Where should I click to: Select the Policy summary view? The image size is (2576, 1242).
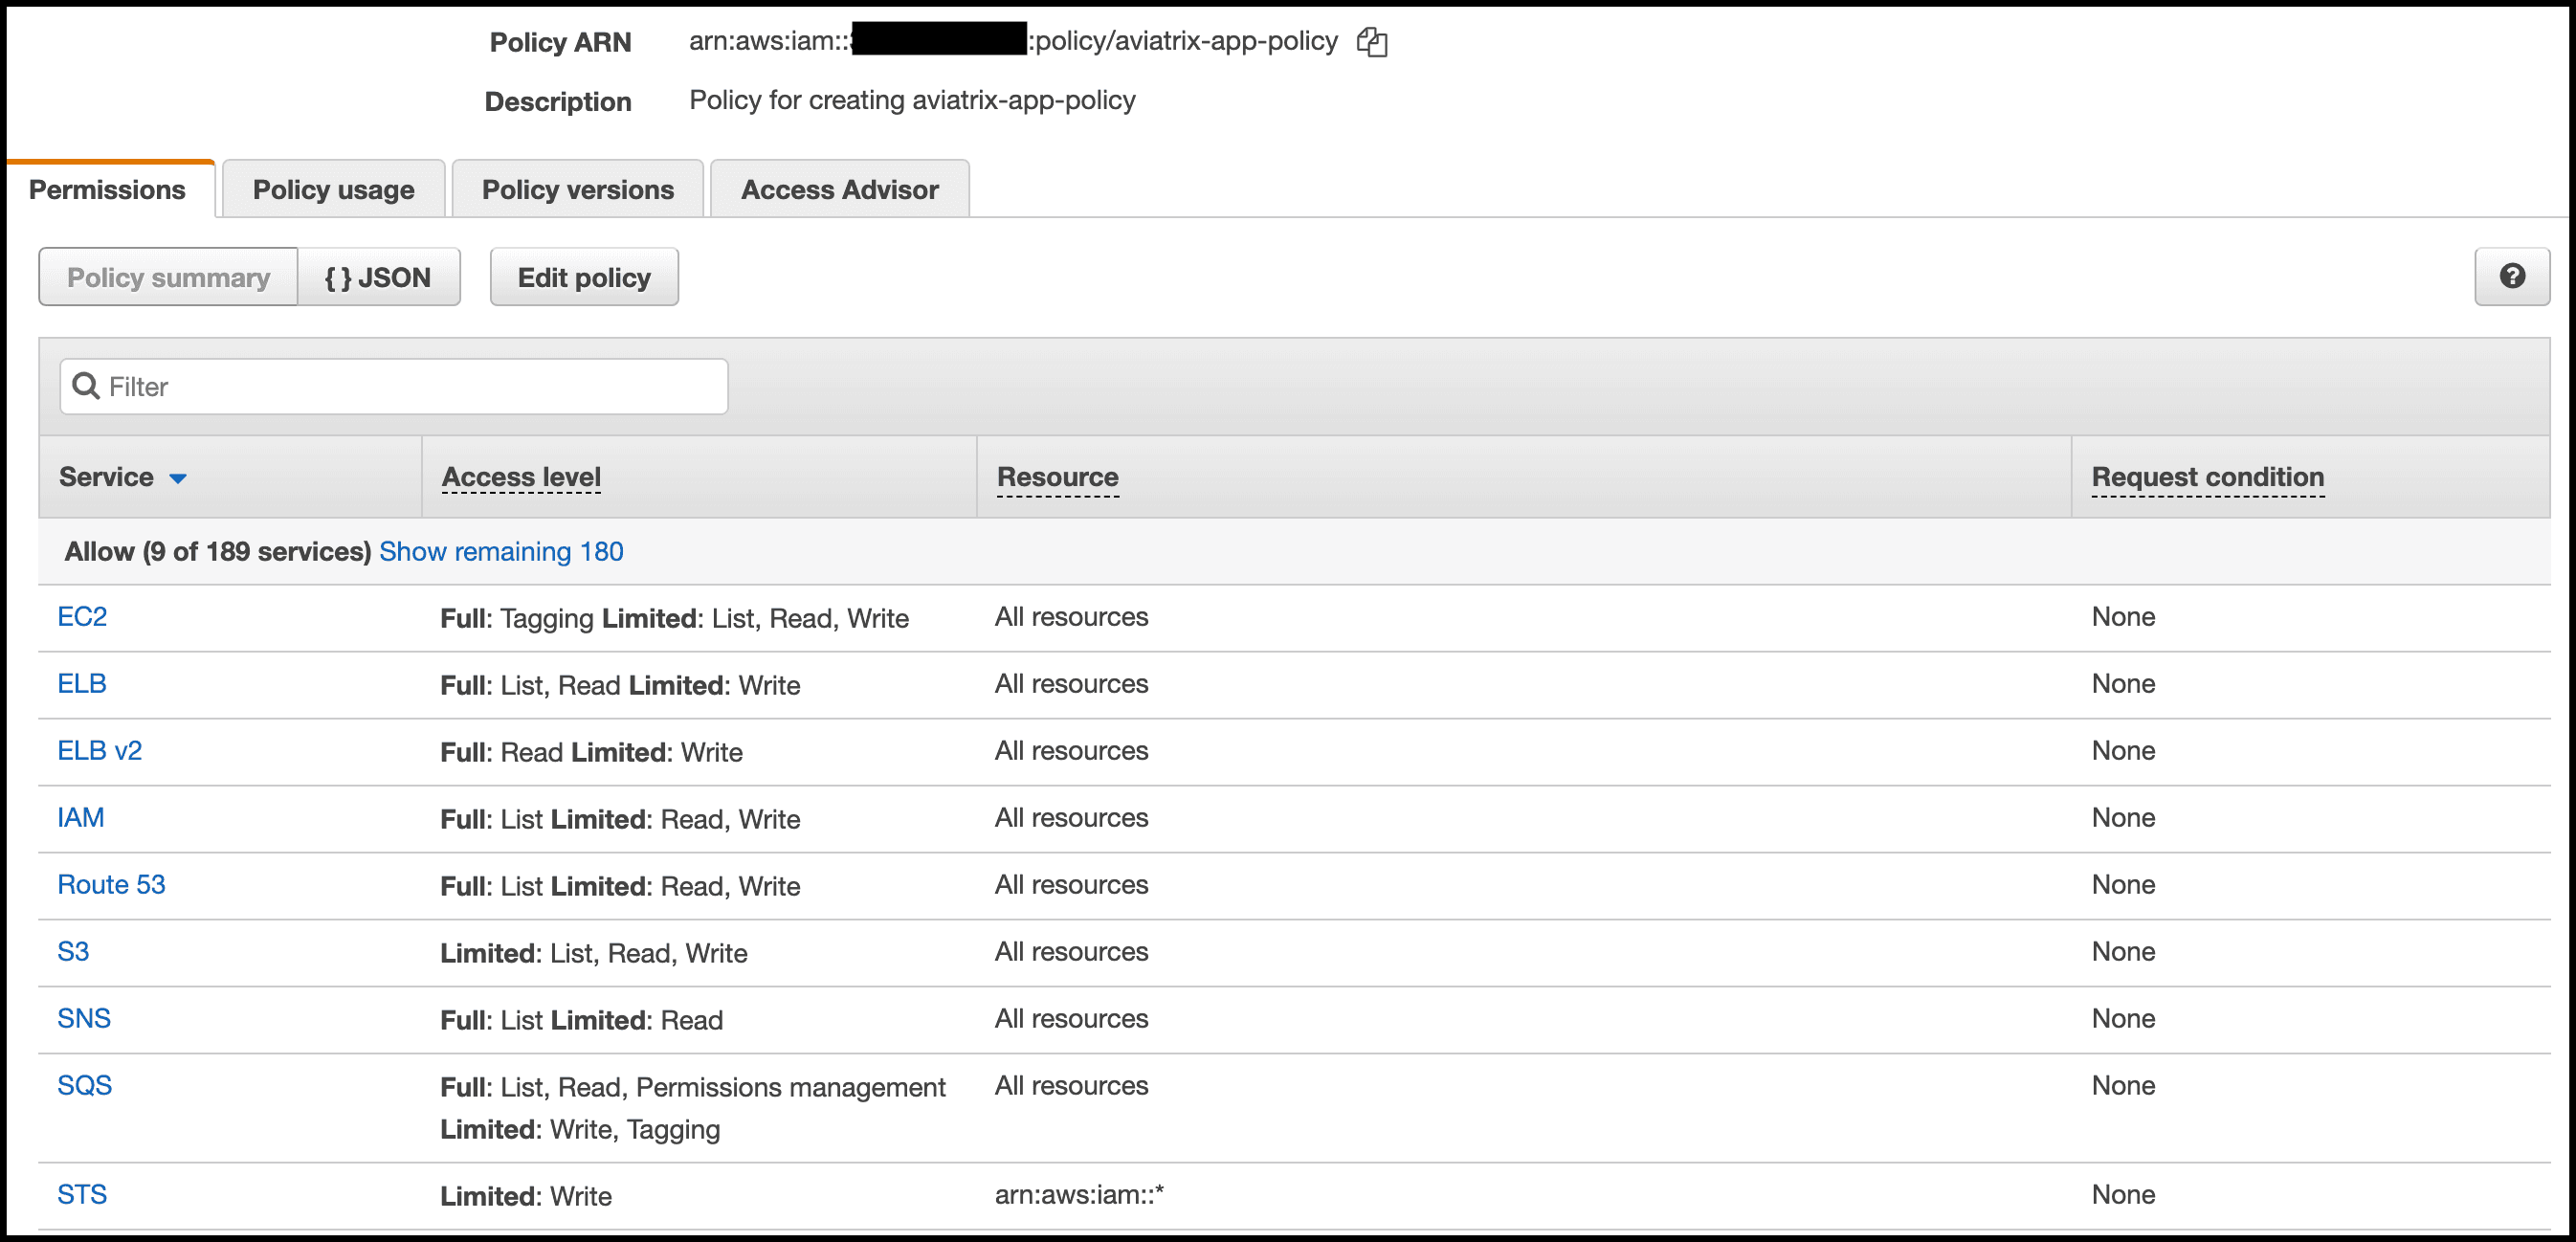click(x=169, y=277)
